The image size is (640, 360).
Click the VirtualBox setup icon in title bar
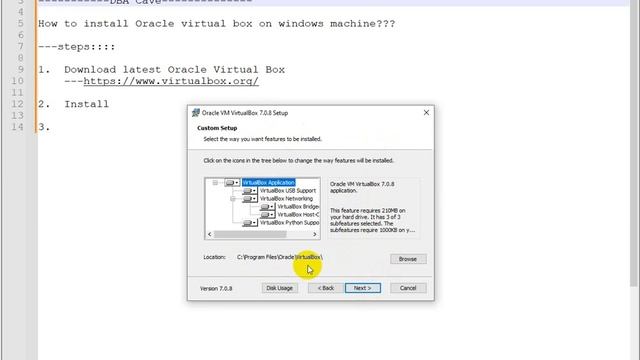[x=196, y=113]
